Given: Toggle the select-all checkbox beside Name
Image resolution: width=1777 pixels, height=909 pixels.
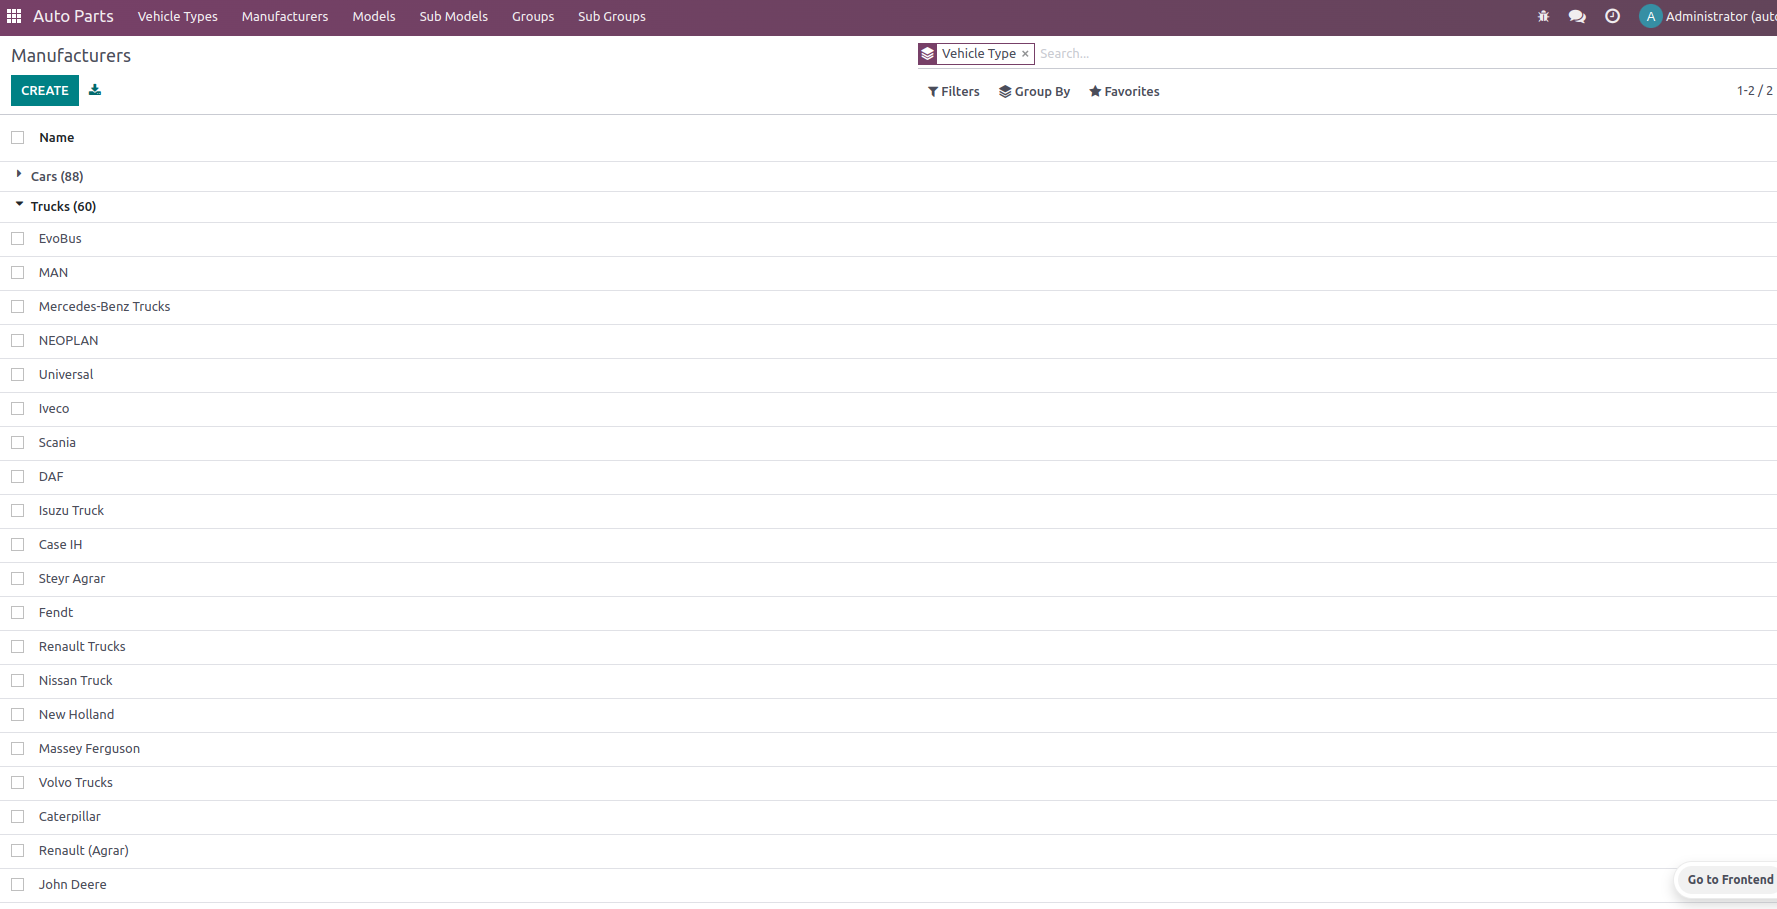Looking at the screenshot, I should click(18, 138).
